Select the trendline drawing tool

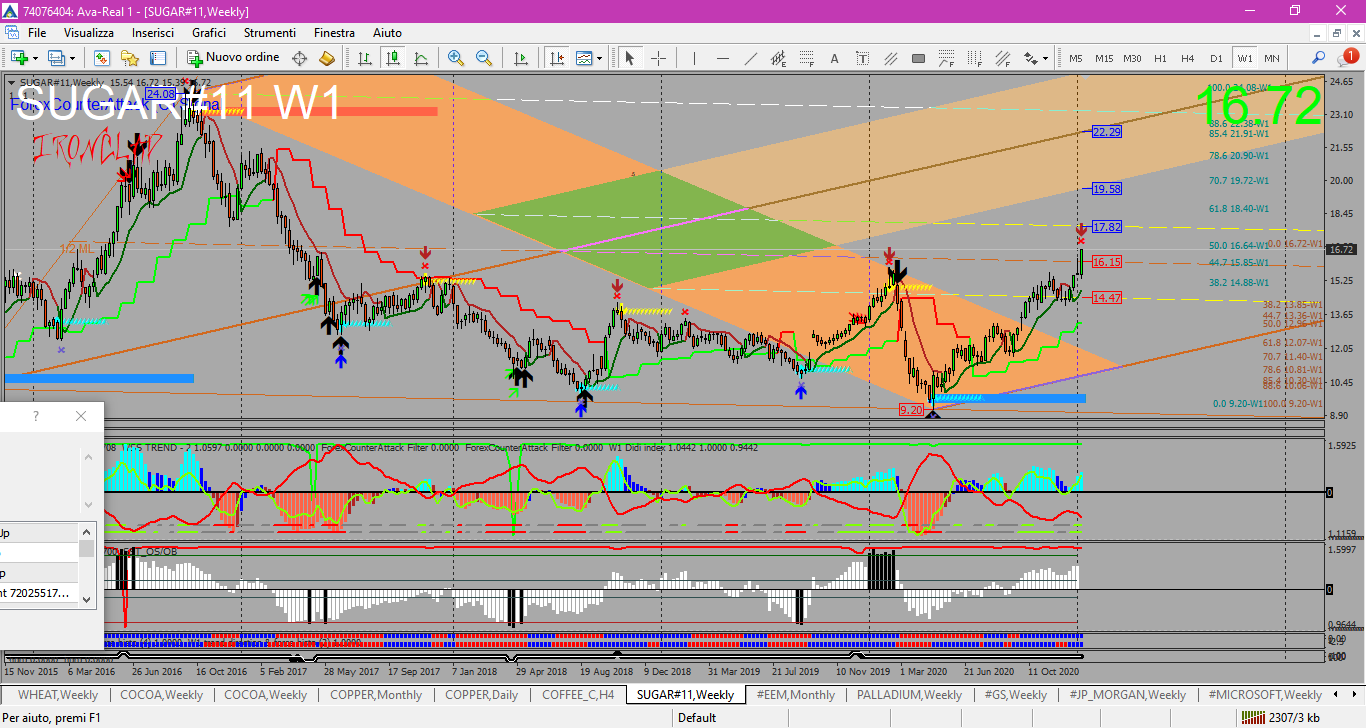pos(751,58)
